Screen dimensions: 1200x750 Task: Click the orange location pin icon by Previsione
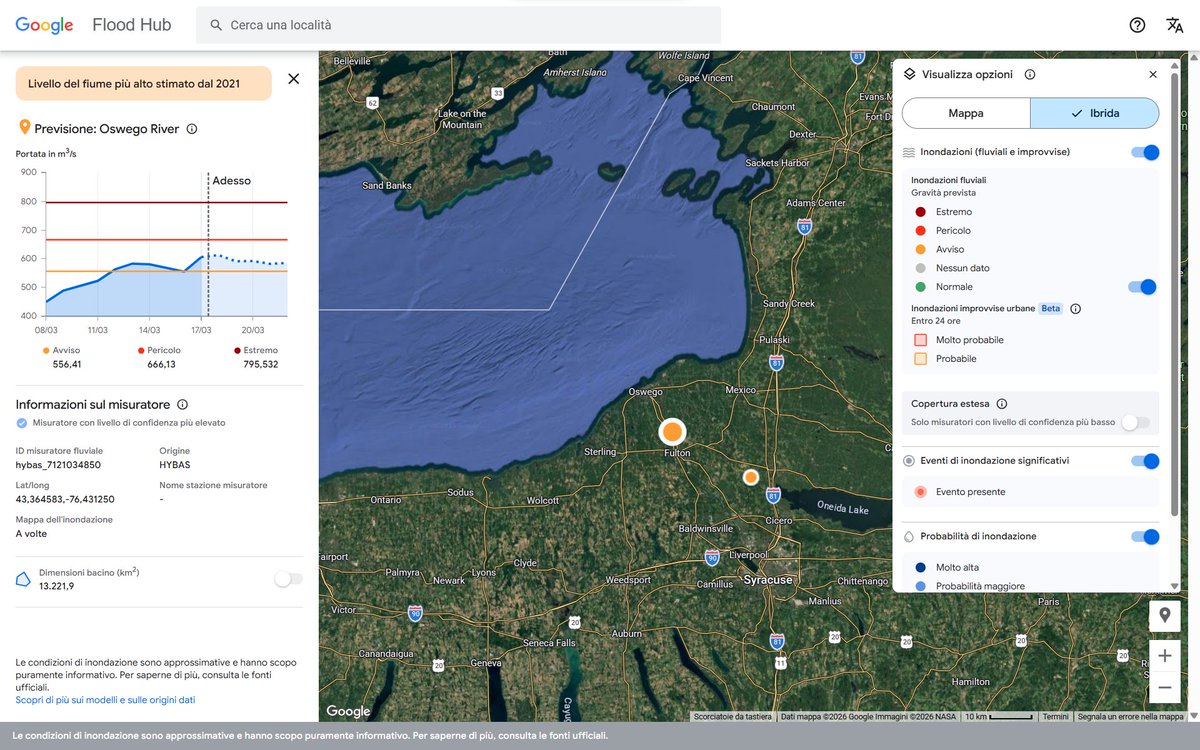click(24, 128)
